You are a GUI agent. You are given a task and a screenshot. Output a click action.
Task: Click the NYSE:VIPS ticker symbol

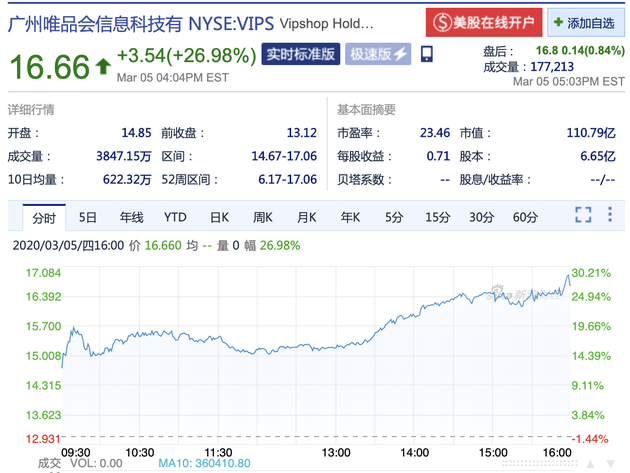point(231,24)
